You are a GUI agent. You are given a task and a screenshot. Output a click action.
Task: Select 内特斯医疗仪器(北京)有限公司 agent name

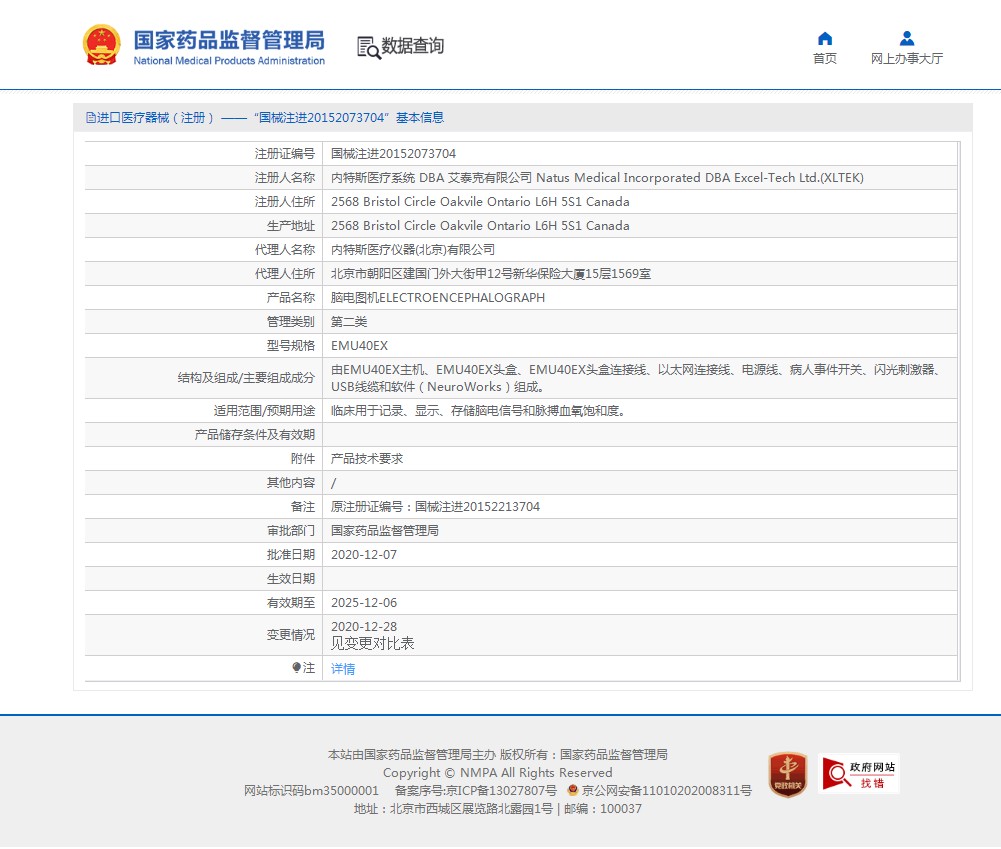pos(412,250)
